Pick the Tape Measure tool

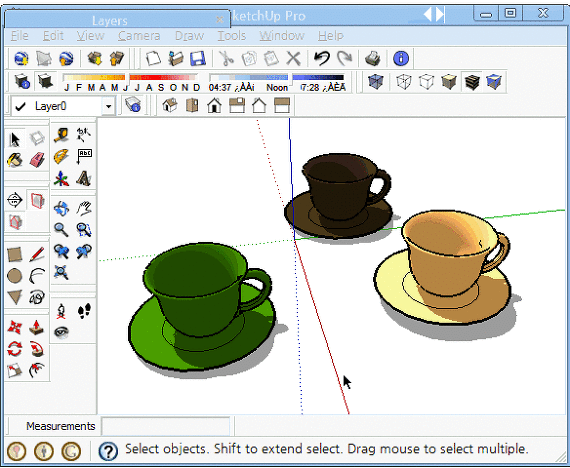point(61,135)
